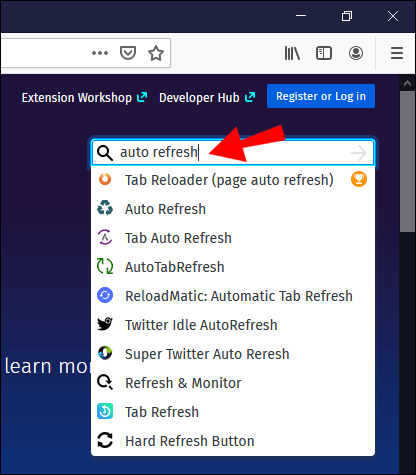Toggle the sidebar view icon
This screenshot has height=475, width=416.
[x=324, y=53]
